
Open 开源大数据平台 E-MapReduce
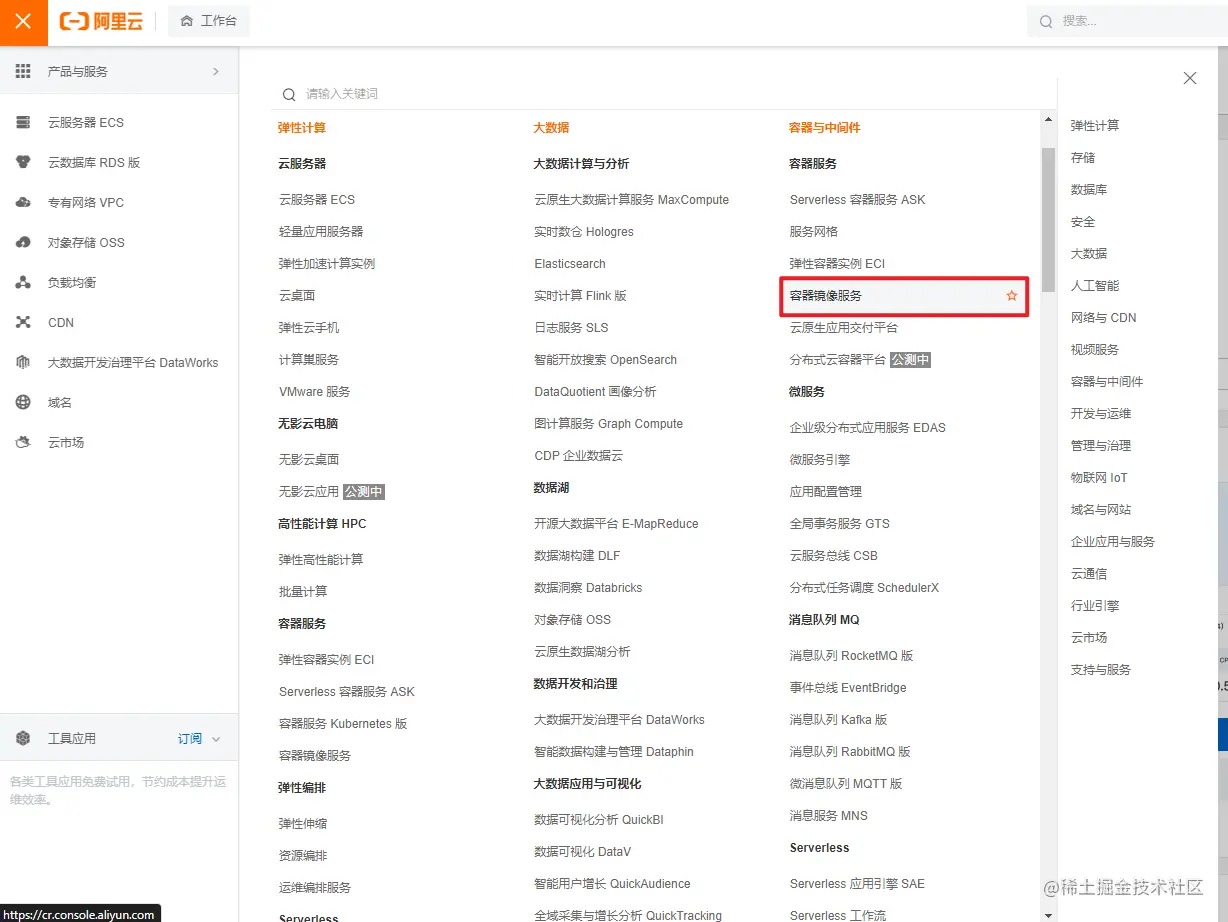point(617,524)
